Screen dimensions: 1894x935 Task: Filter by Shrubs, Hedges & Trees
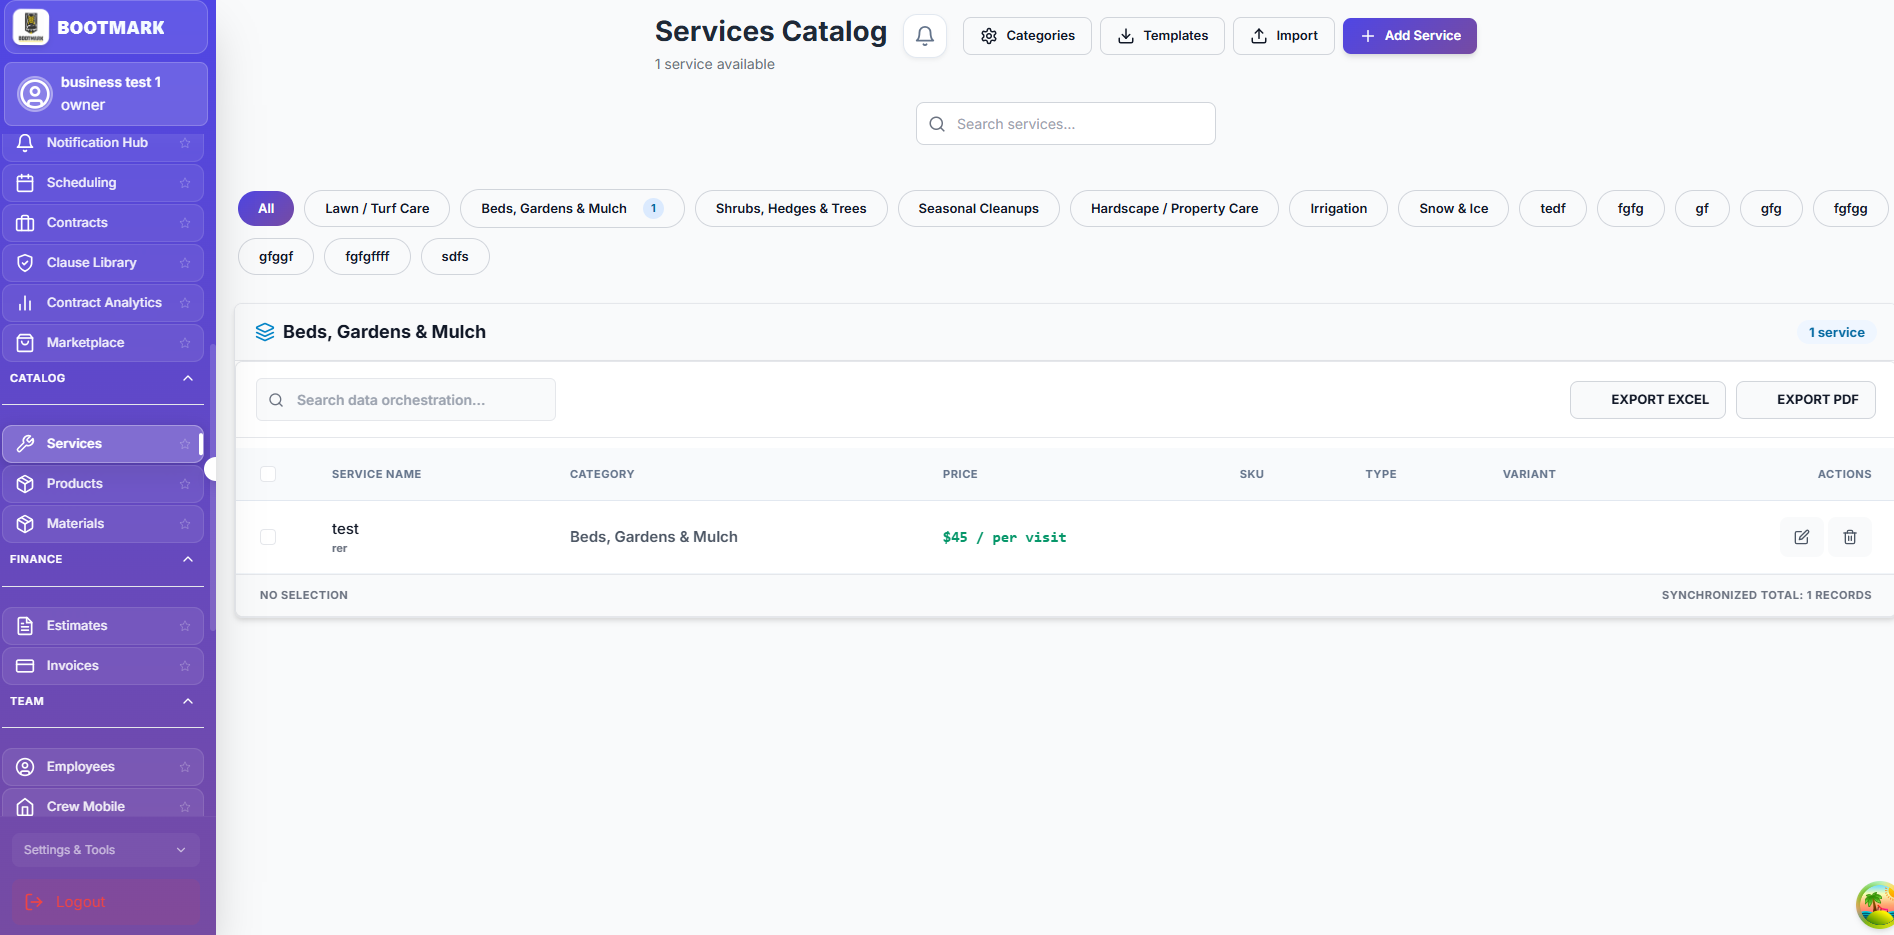point(791,208)
